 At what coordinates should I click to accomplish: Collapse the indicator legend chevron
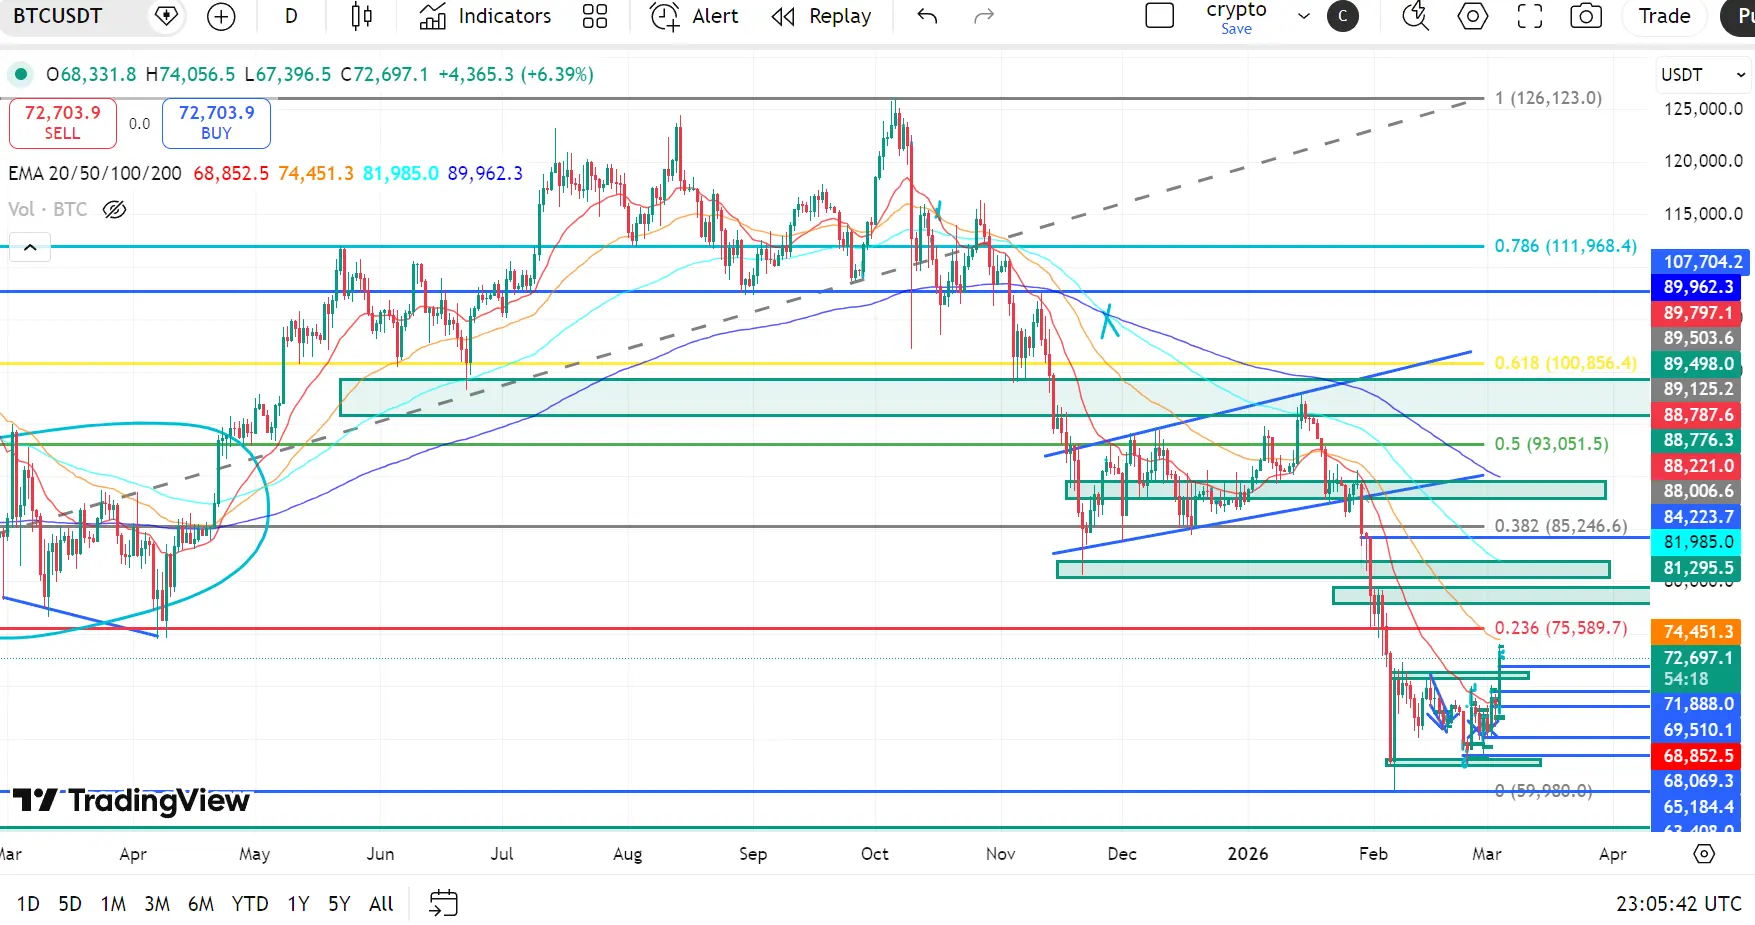coord(30,248)
